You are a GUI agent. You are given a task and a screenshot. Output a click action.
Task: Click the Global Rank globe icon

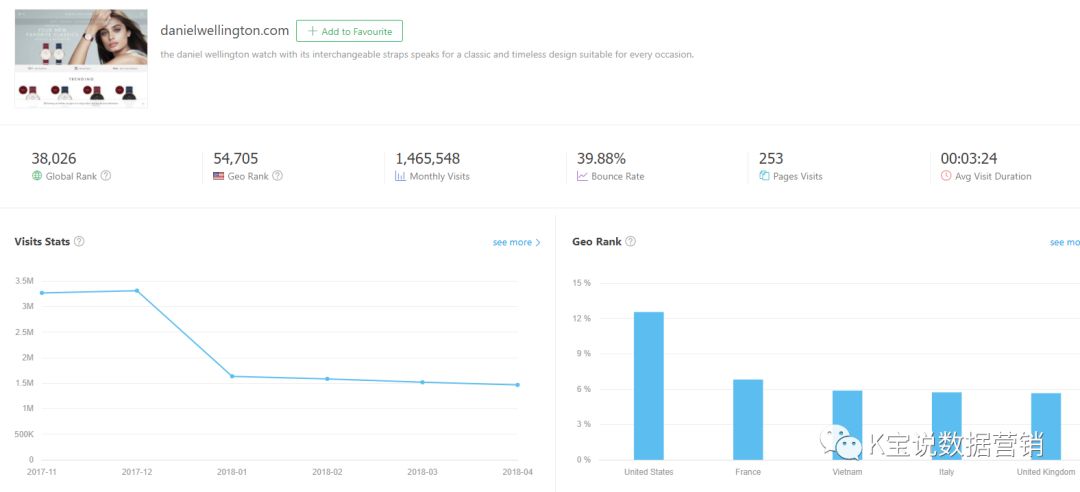point(37,176)
